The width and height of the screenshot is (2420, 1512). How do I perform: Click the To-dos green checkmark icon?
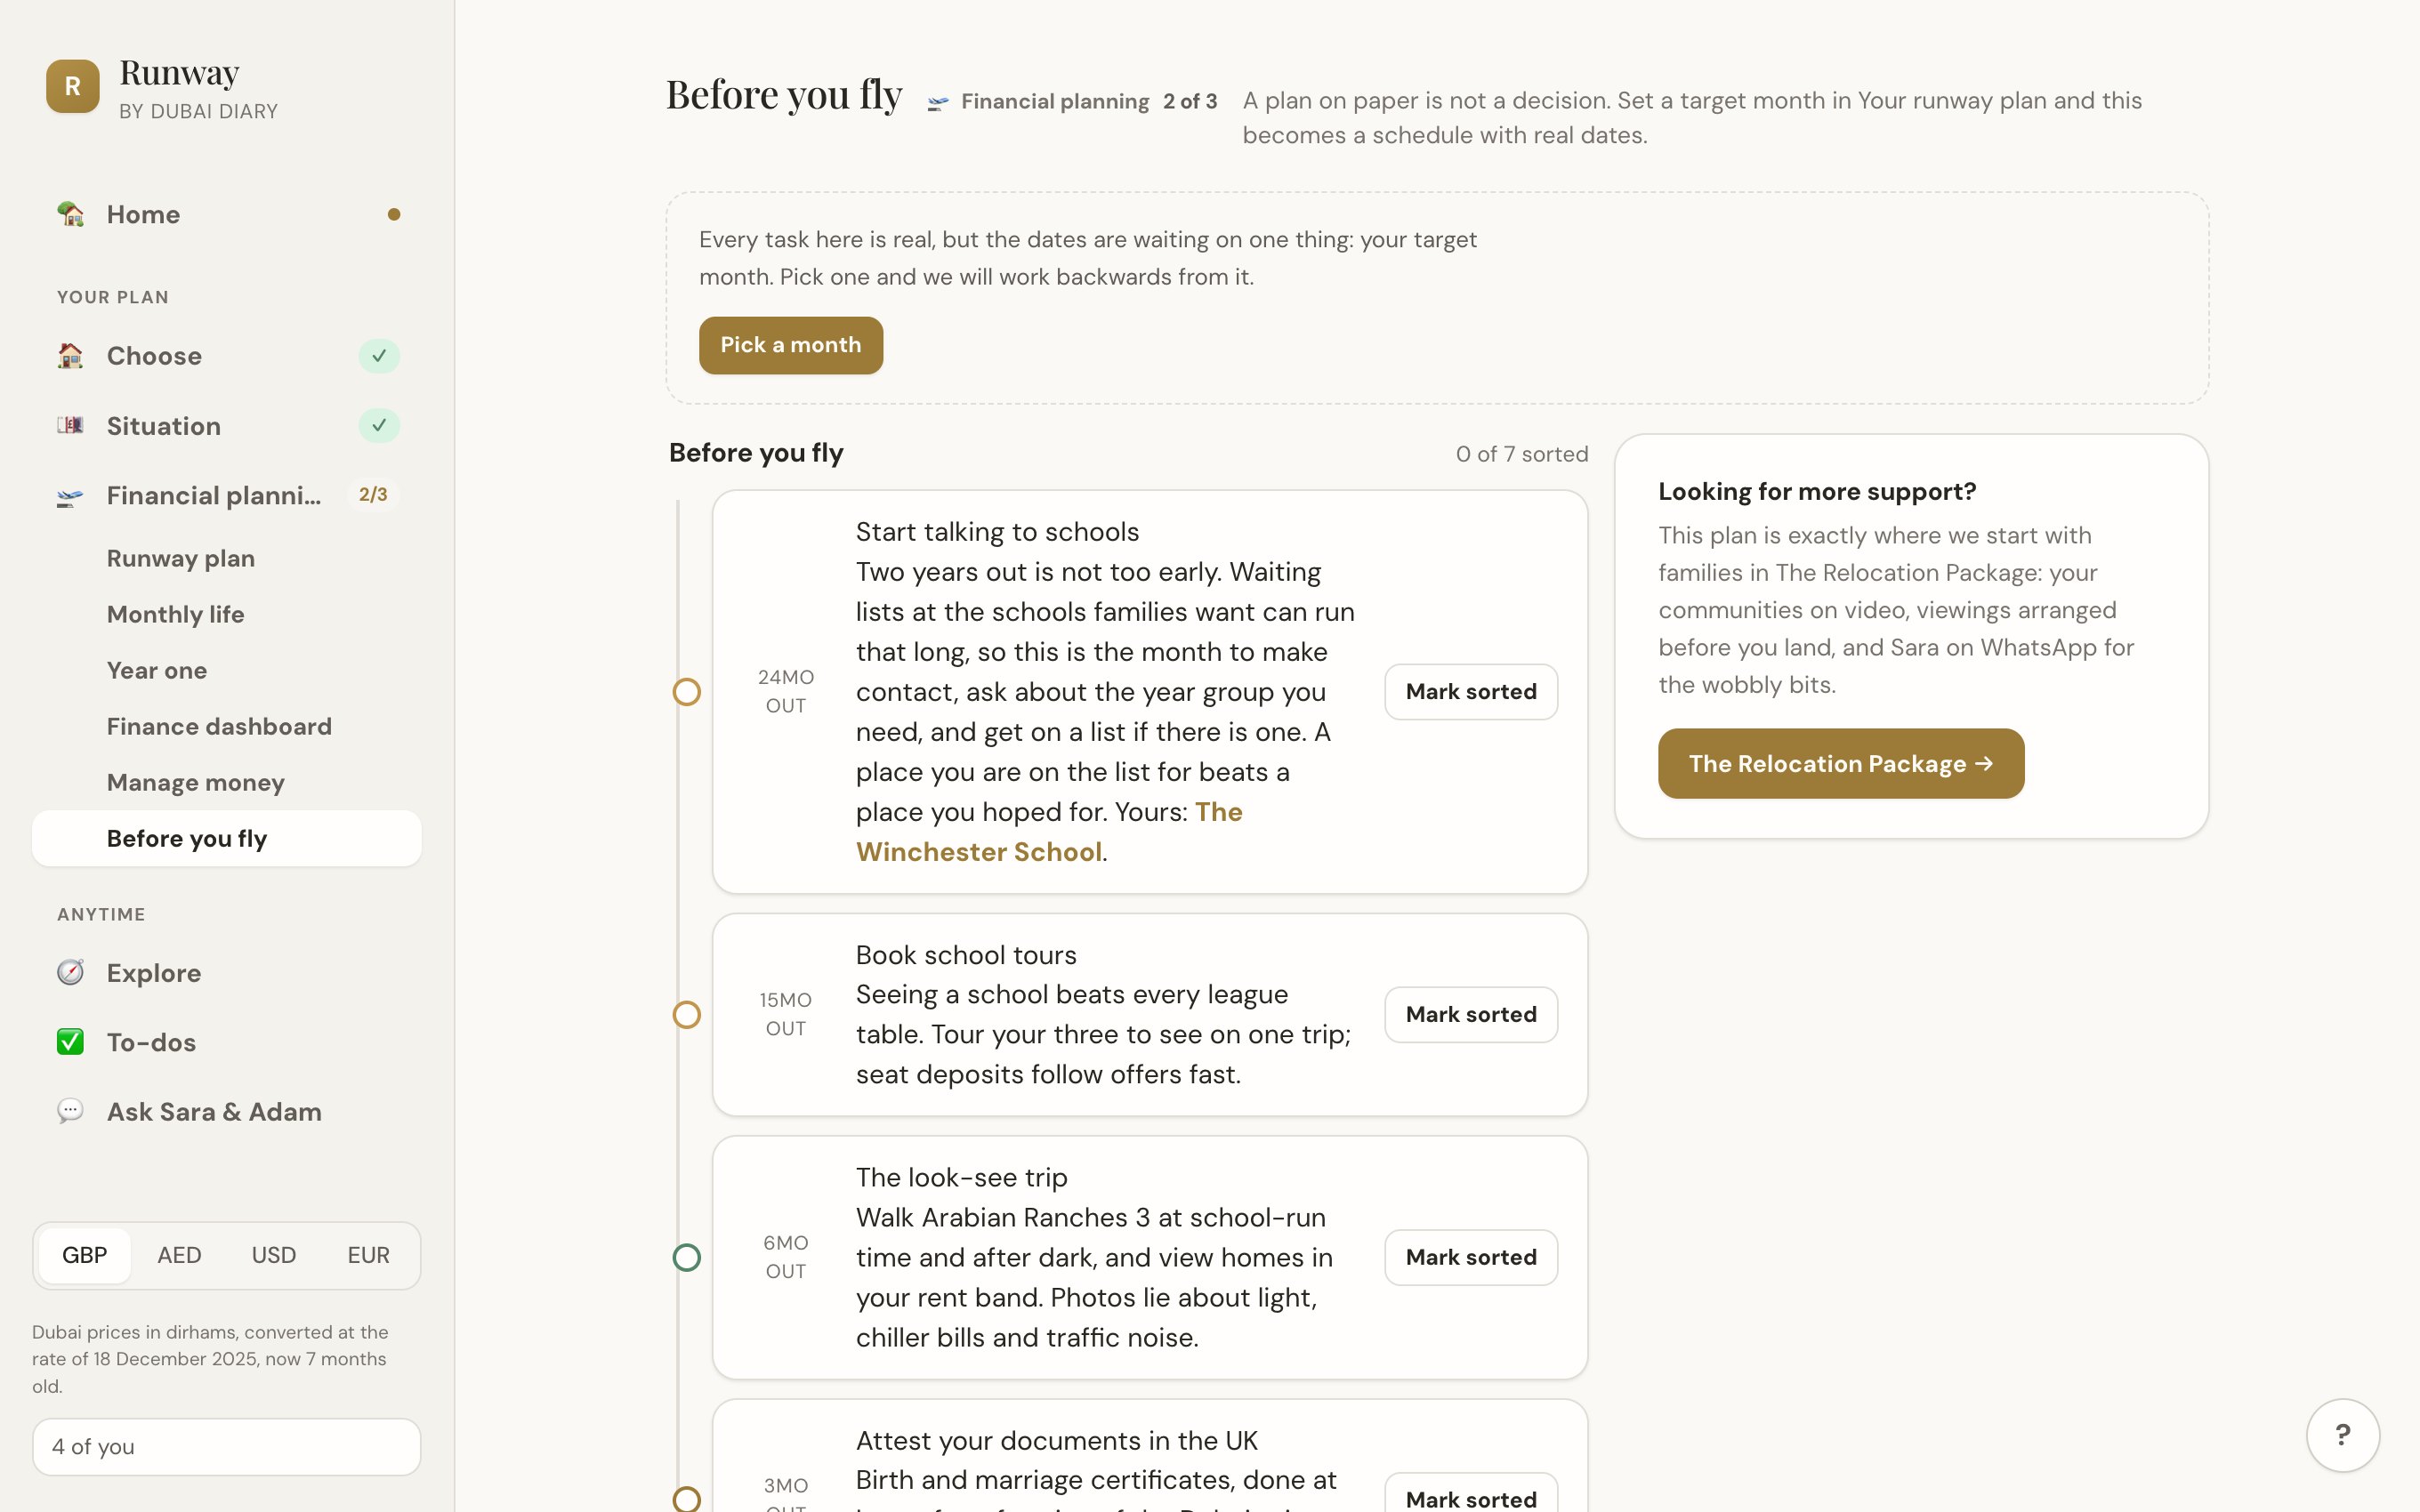click(x=70, y=1042)
